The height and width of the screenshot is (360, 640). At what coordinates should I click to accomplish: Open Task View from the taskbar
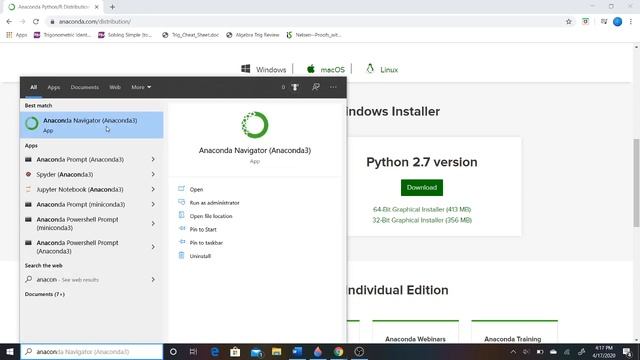[x=193, y=352]
